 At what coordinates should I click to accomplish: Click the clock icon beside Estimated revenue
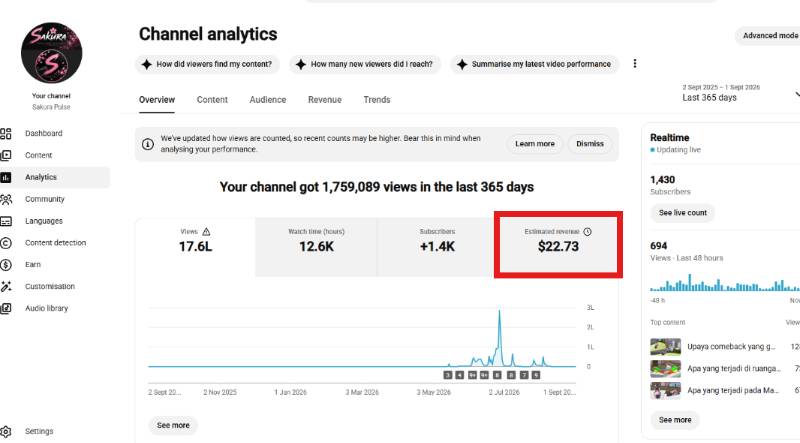[x=587, y=232]
